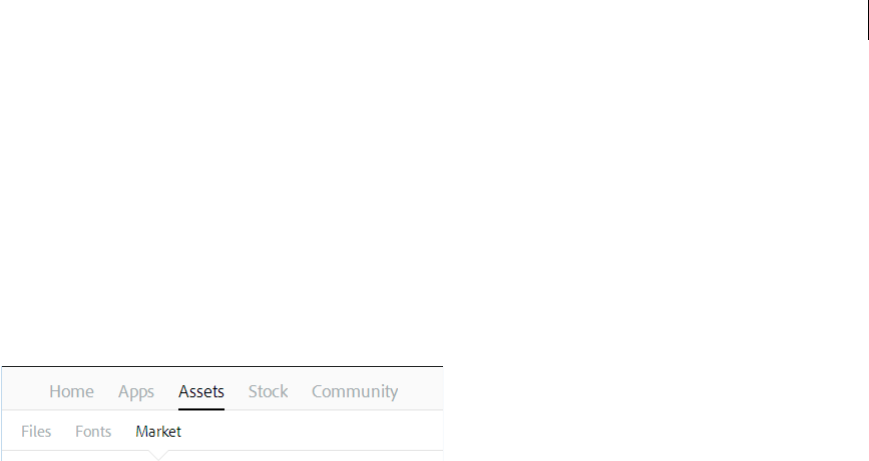Select the Market sub-tab
Image resolution: width=869 pixels, height=461 pixels.
158,432
